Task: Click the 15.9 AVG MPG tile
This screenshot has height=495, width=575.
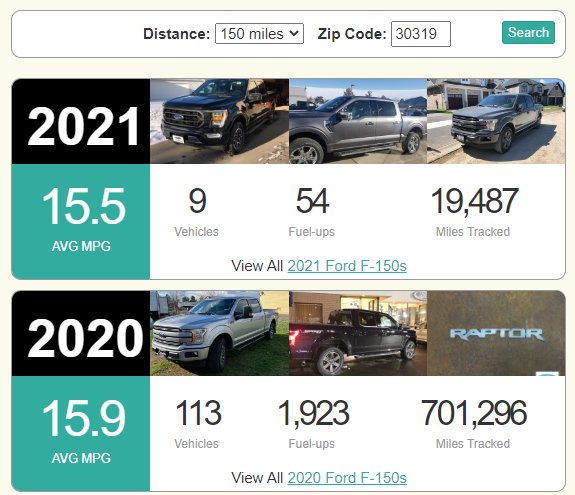Action: [x=81, y=433]
